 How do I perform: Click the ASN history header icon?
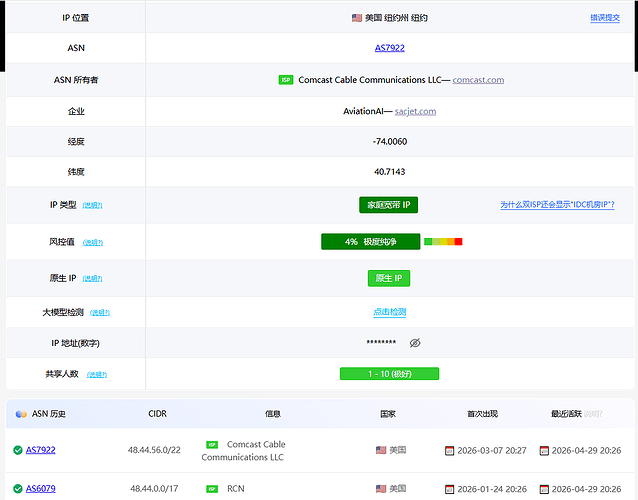coord(21,414)
